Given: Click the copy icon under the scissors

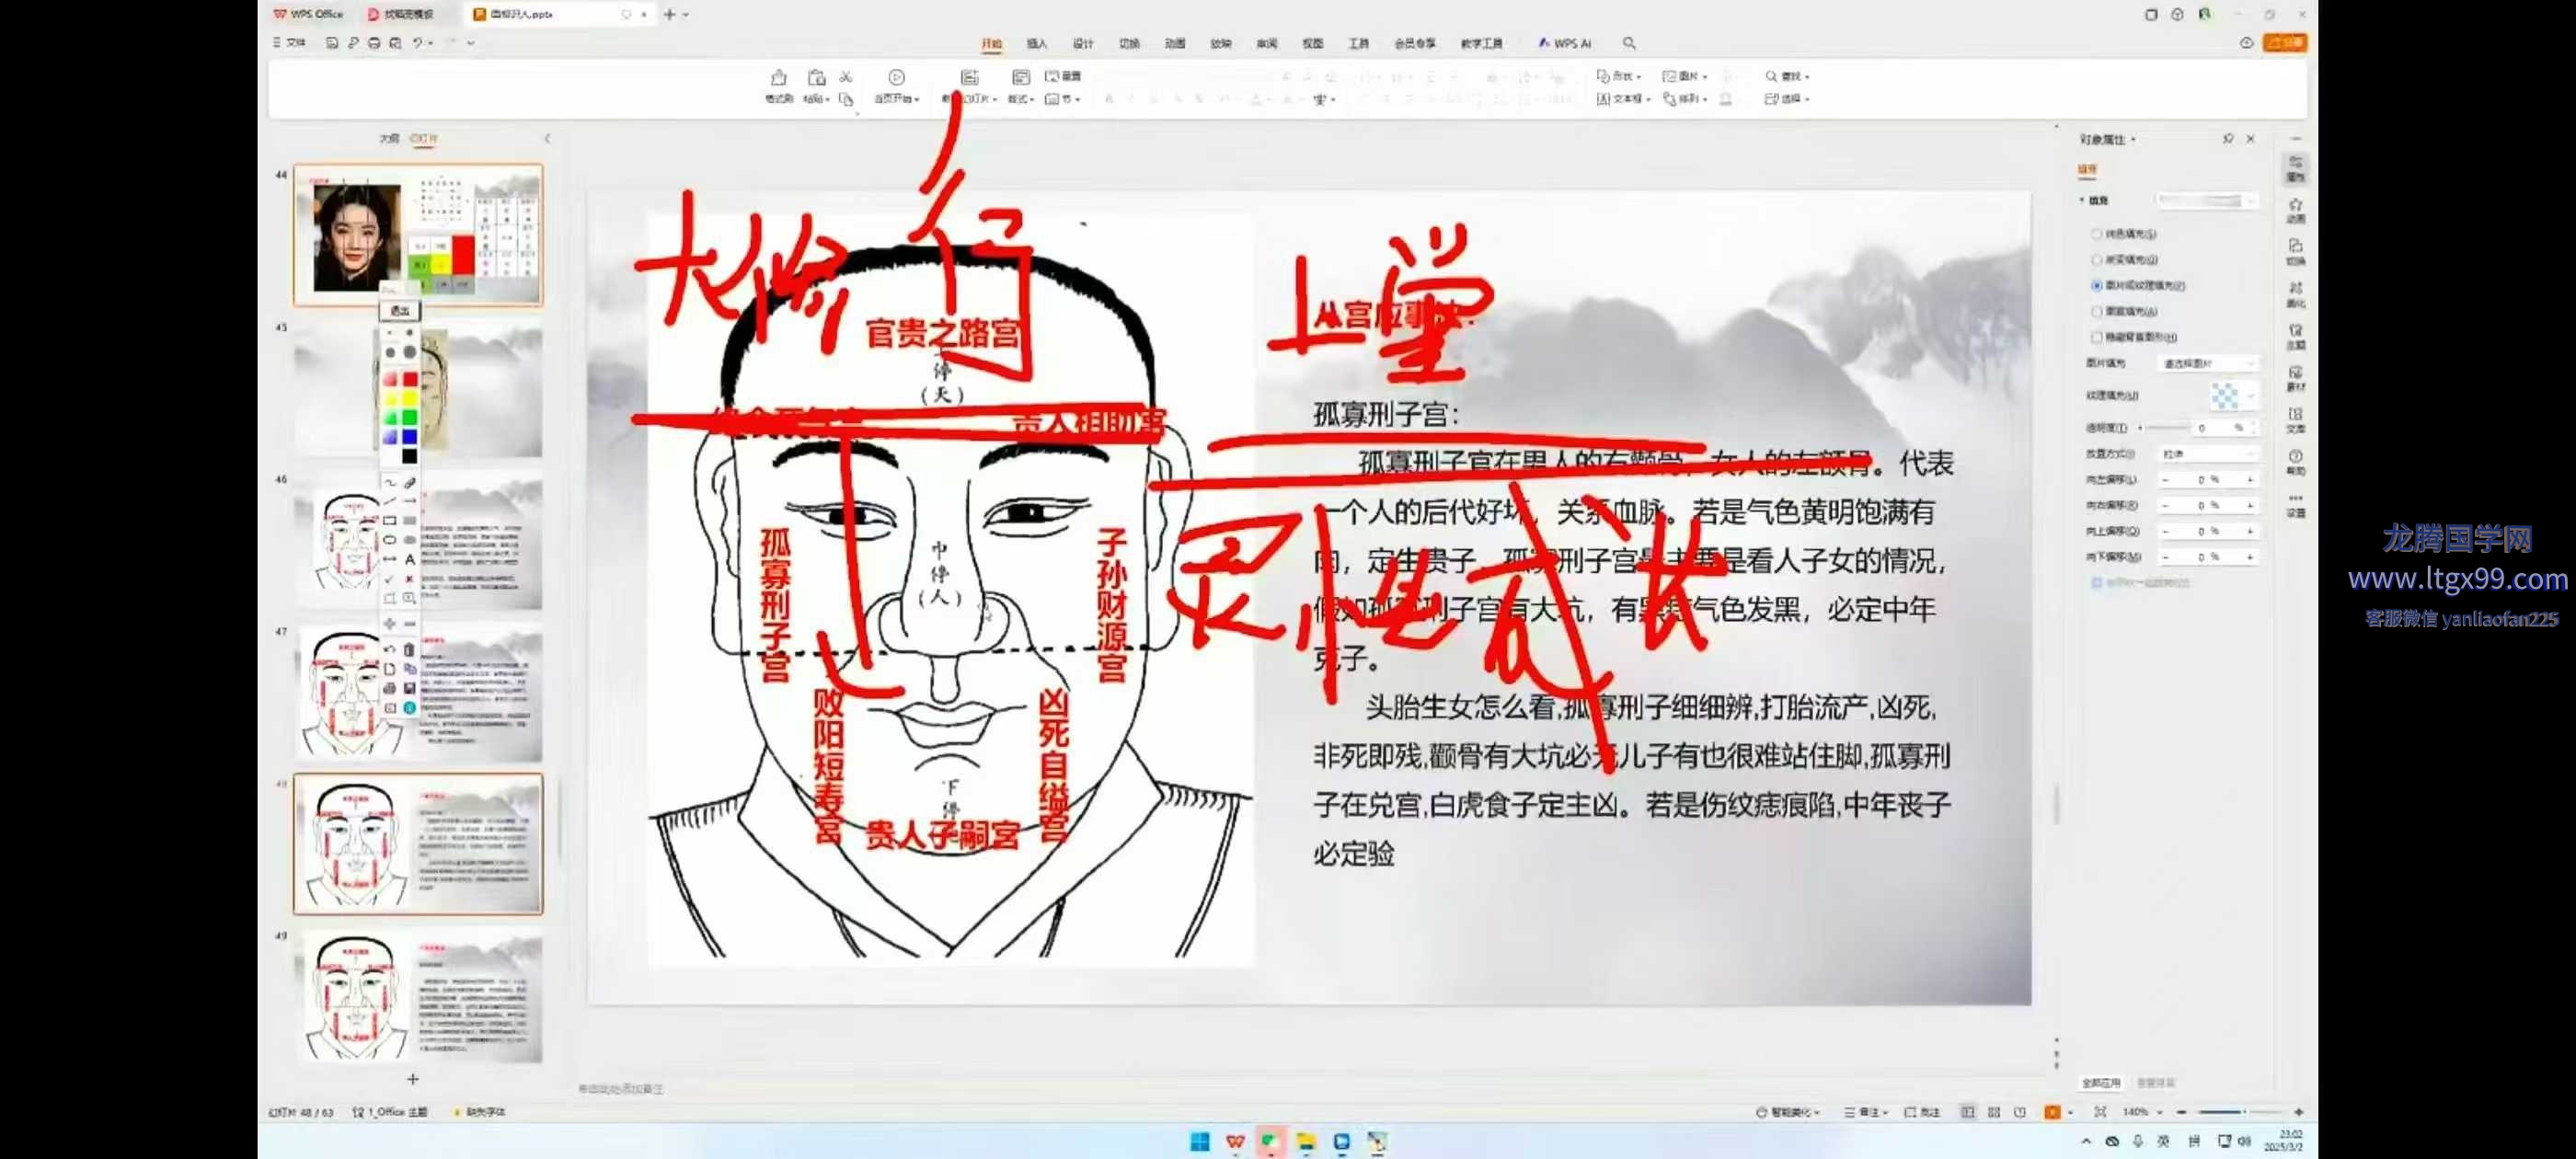Looking at the screenshot, I should (x=846, y=99).
